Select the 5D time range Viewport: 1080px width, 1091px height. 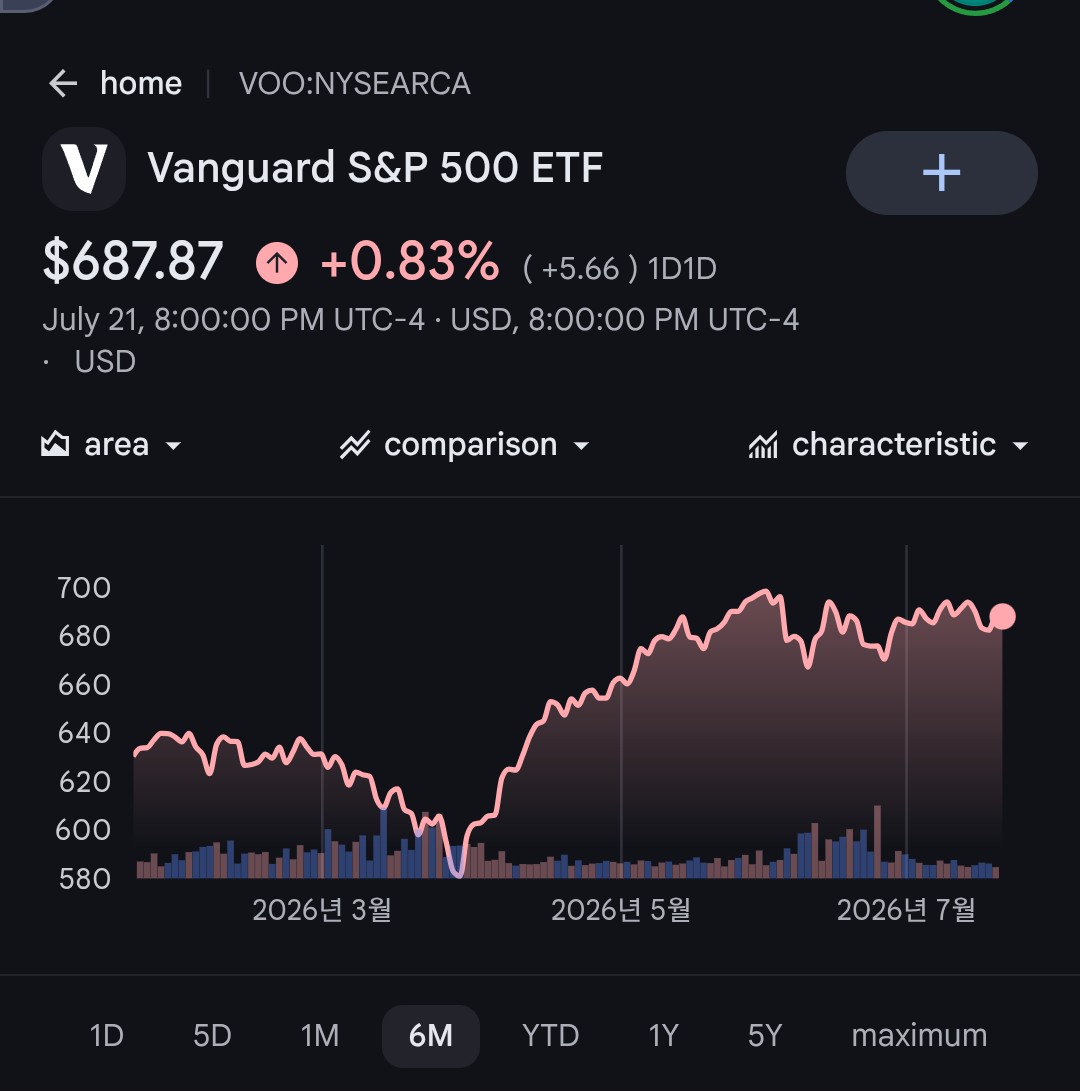(x=212, y=1036)
